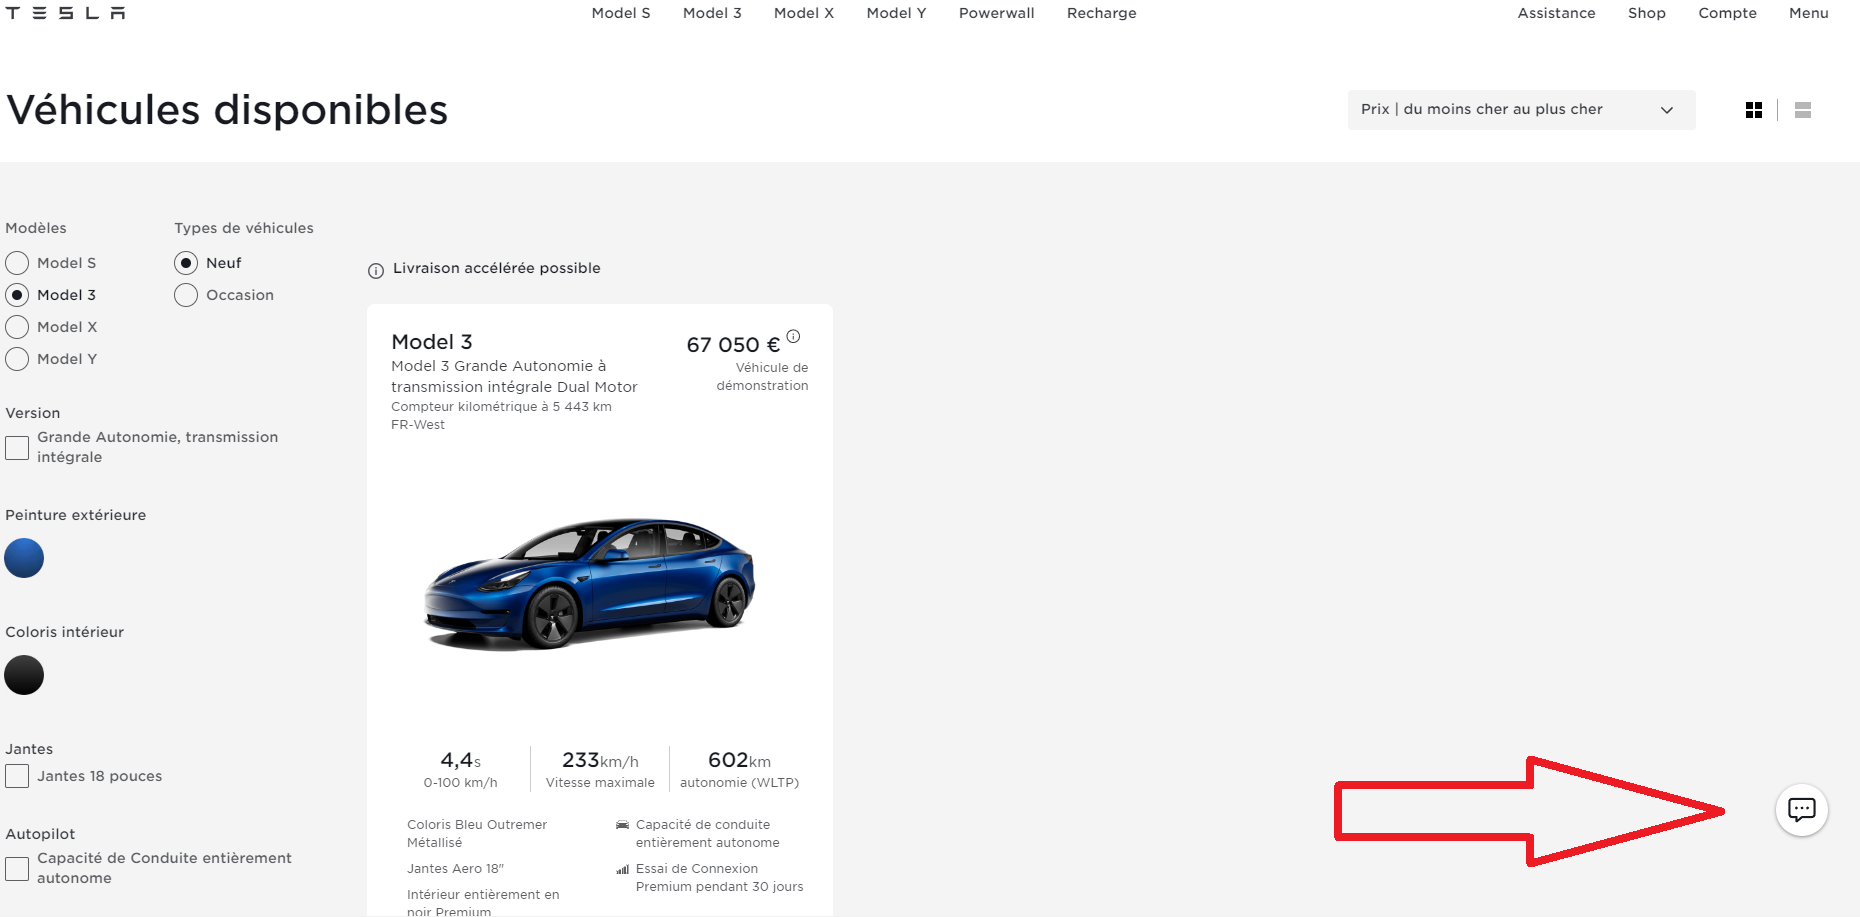Click the 67 050 € price

point(733,345)
